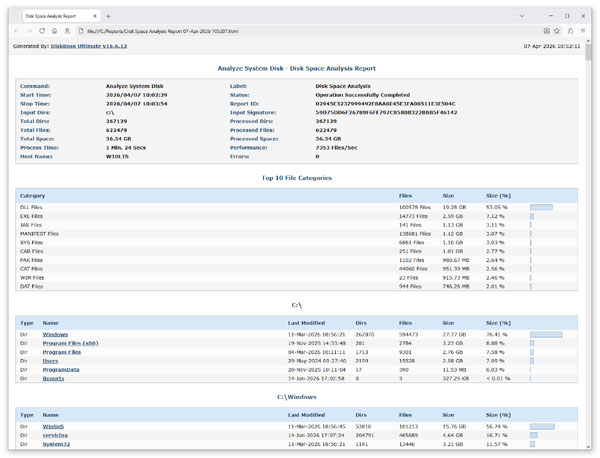The image size is (600, 458).
Task: Click the address bar with report URL
Action: pos(310,31)
